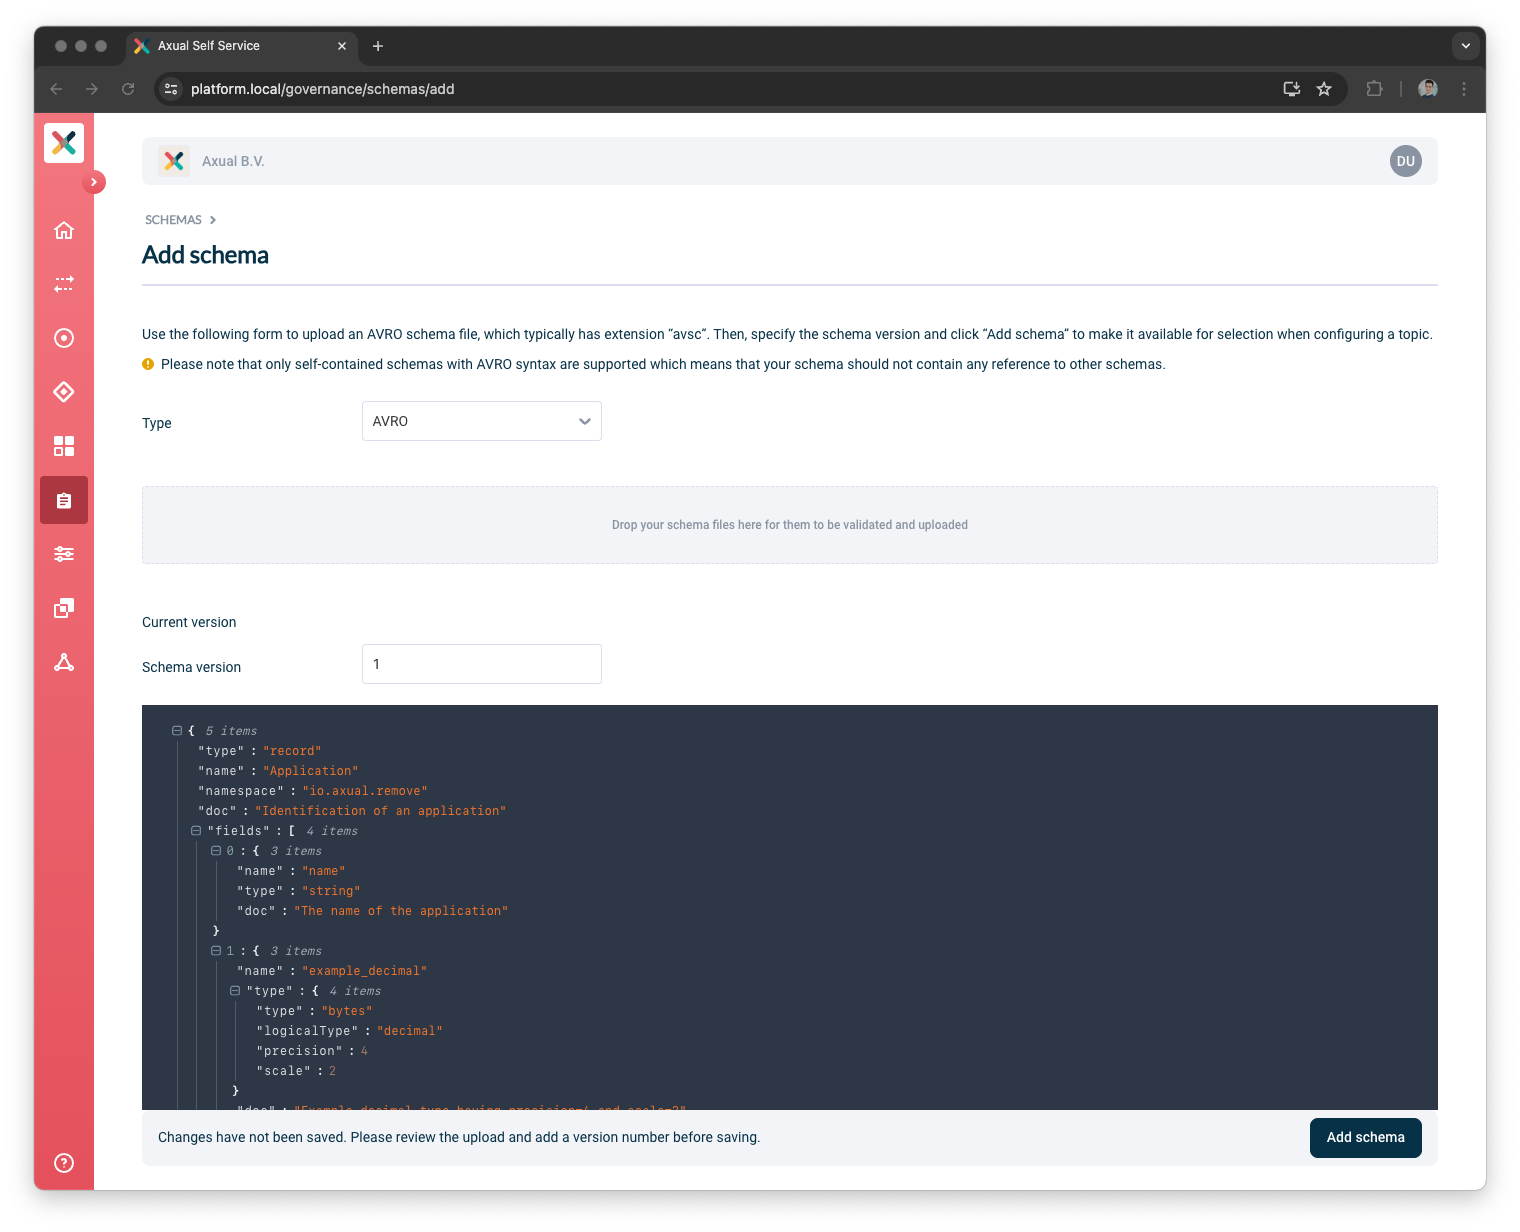
Task: Click the "decimal" logicalType value
Action: pyautogui.click(x=410, y=1031)
